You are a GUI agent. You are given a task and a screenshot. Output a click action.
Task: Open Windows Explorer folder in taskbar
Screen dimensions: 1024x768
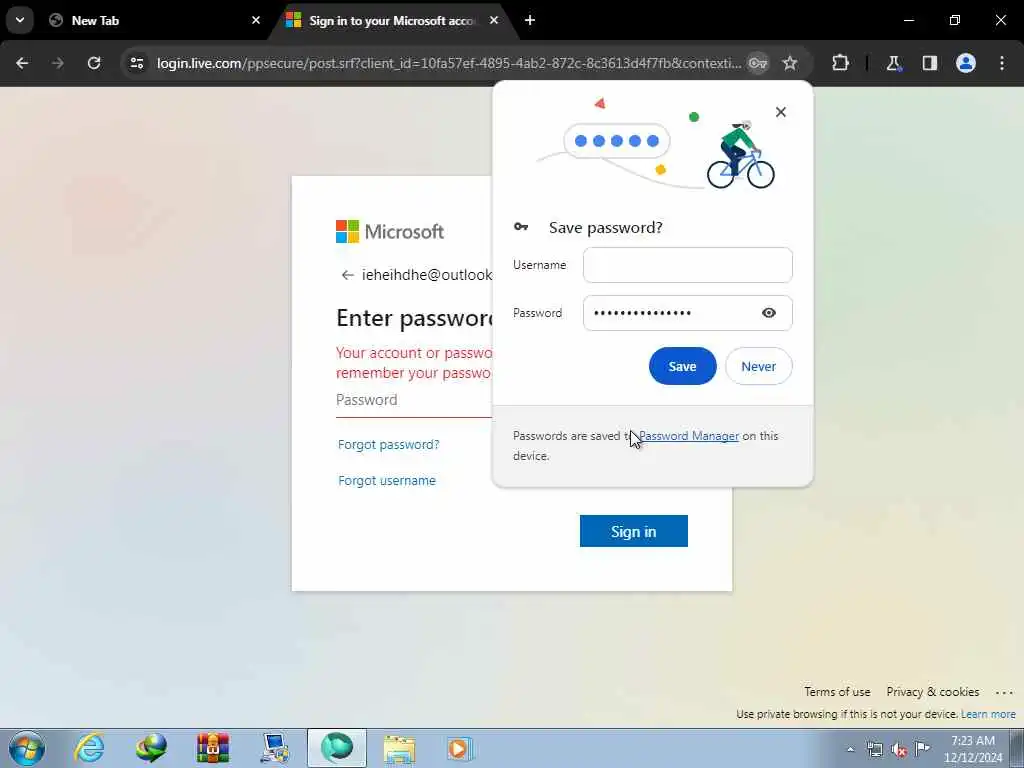coord(399,748)
